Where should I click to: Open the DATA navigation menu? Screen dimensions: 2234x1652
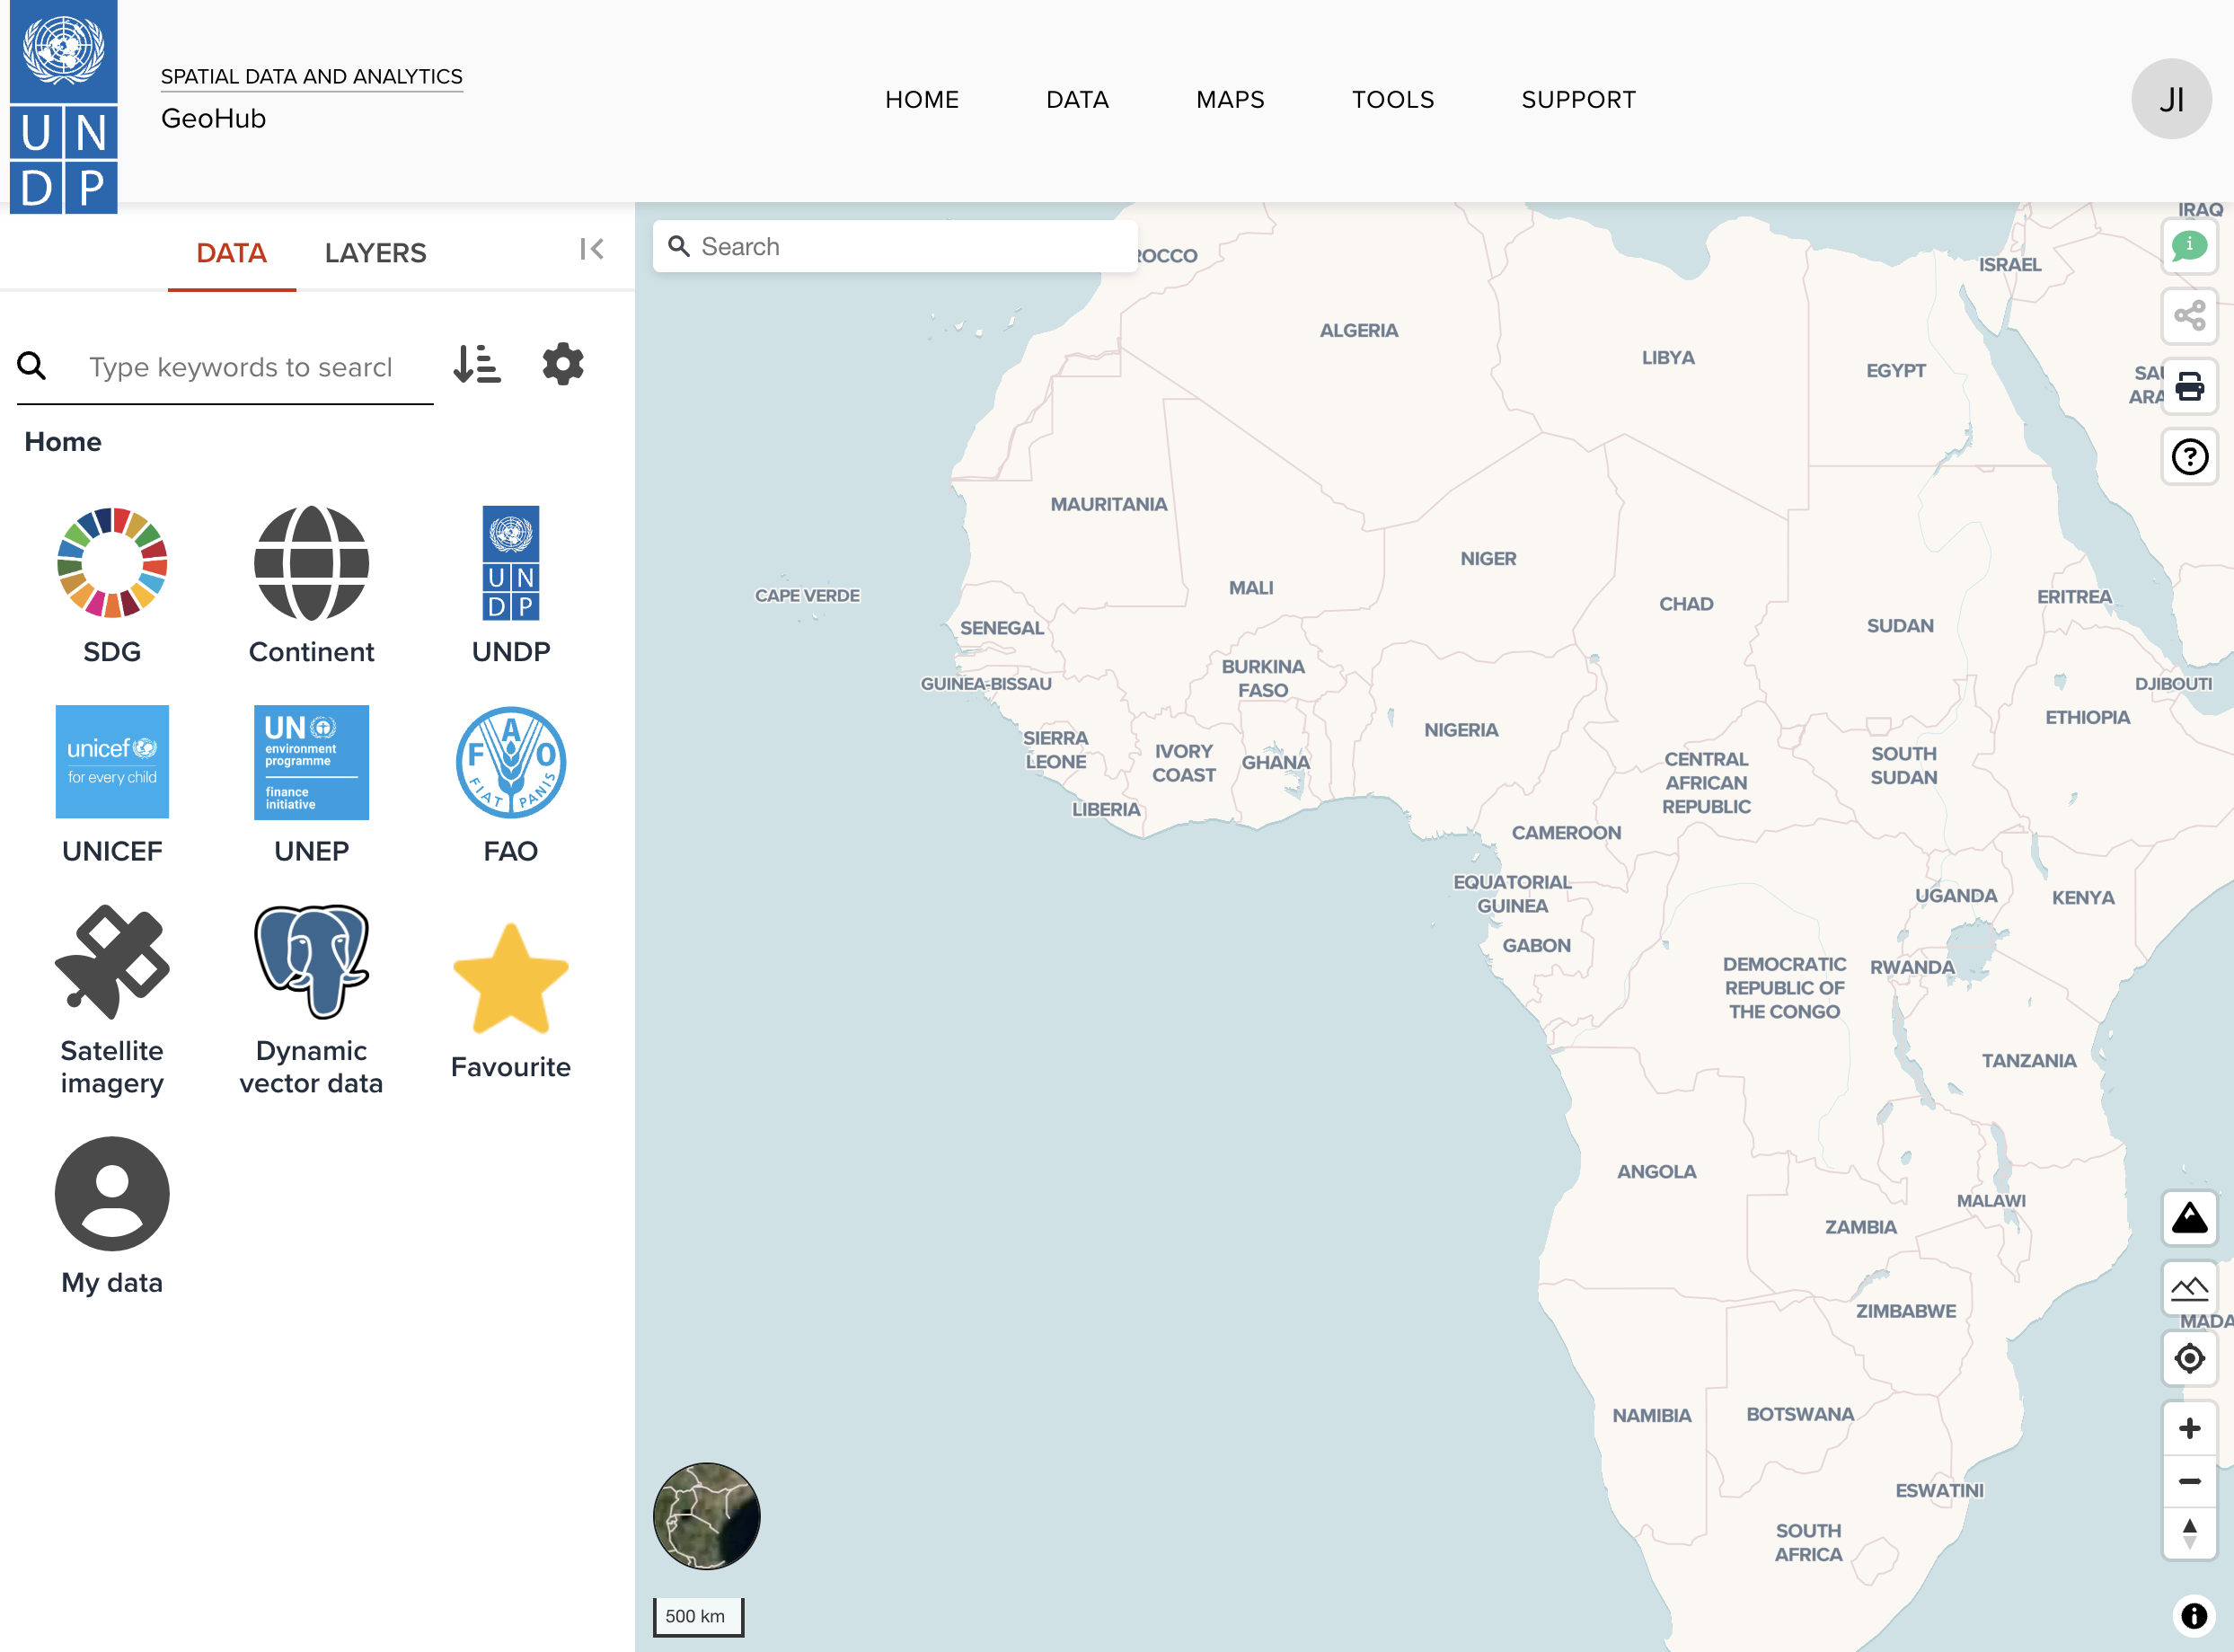1077,100
